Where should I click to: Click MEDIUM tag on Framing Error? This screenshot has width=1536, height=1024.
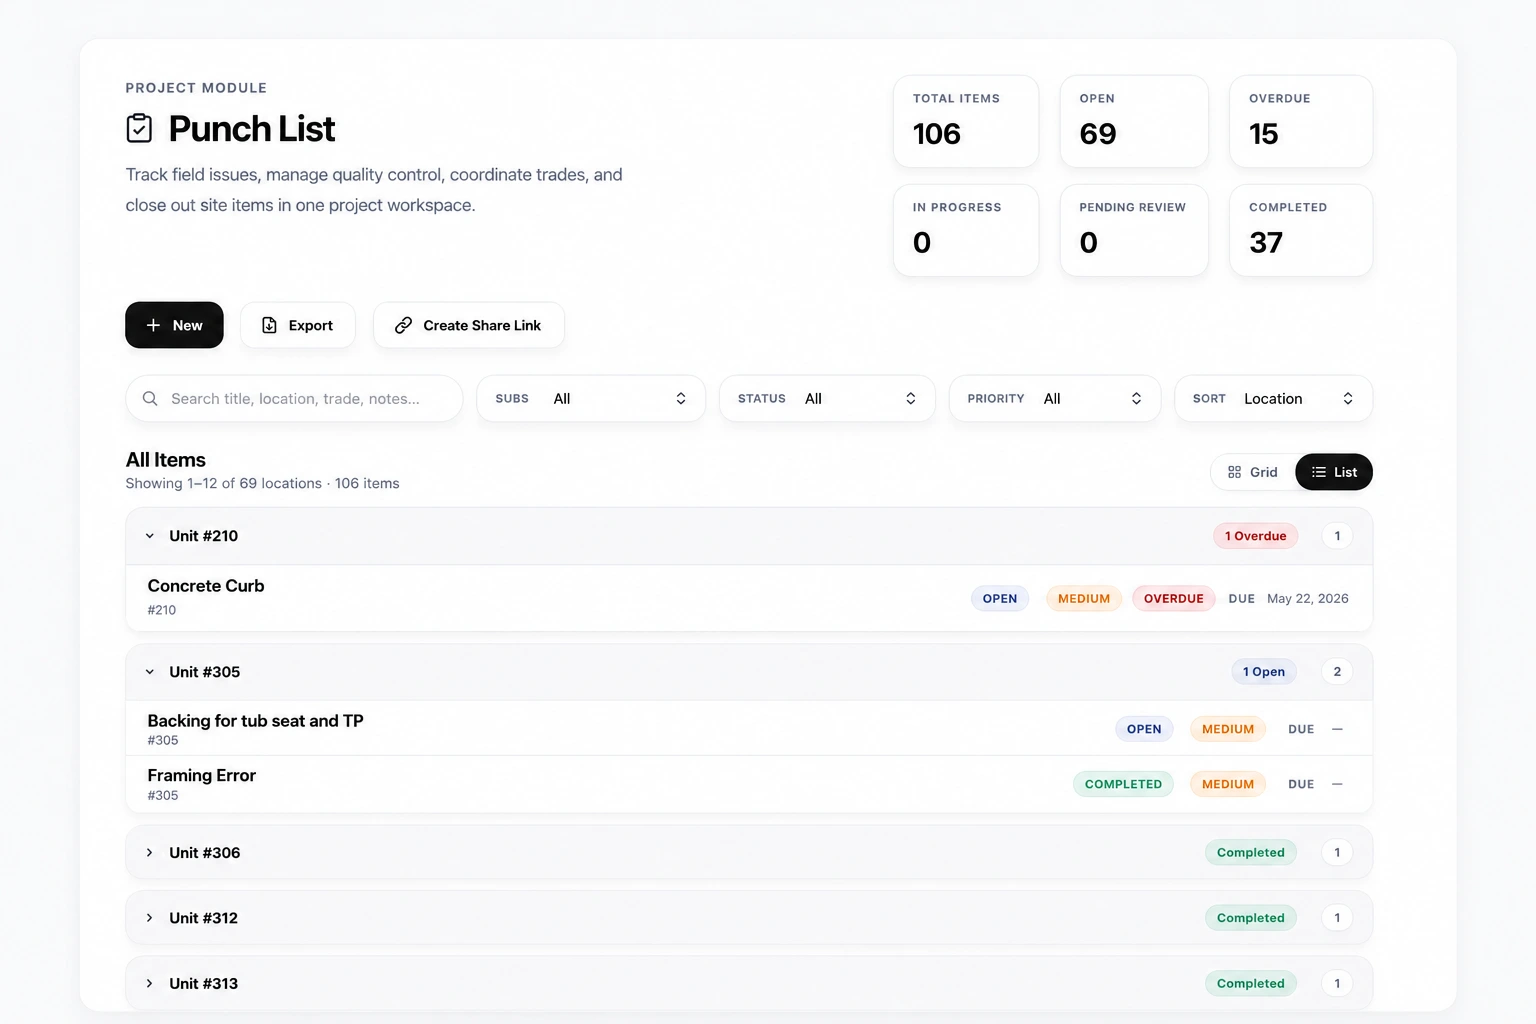coord(1228,784)
